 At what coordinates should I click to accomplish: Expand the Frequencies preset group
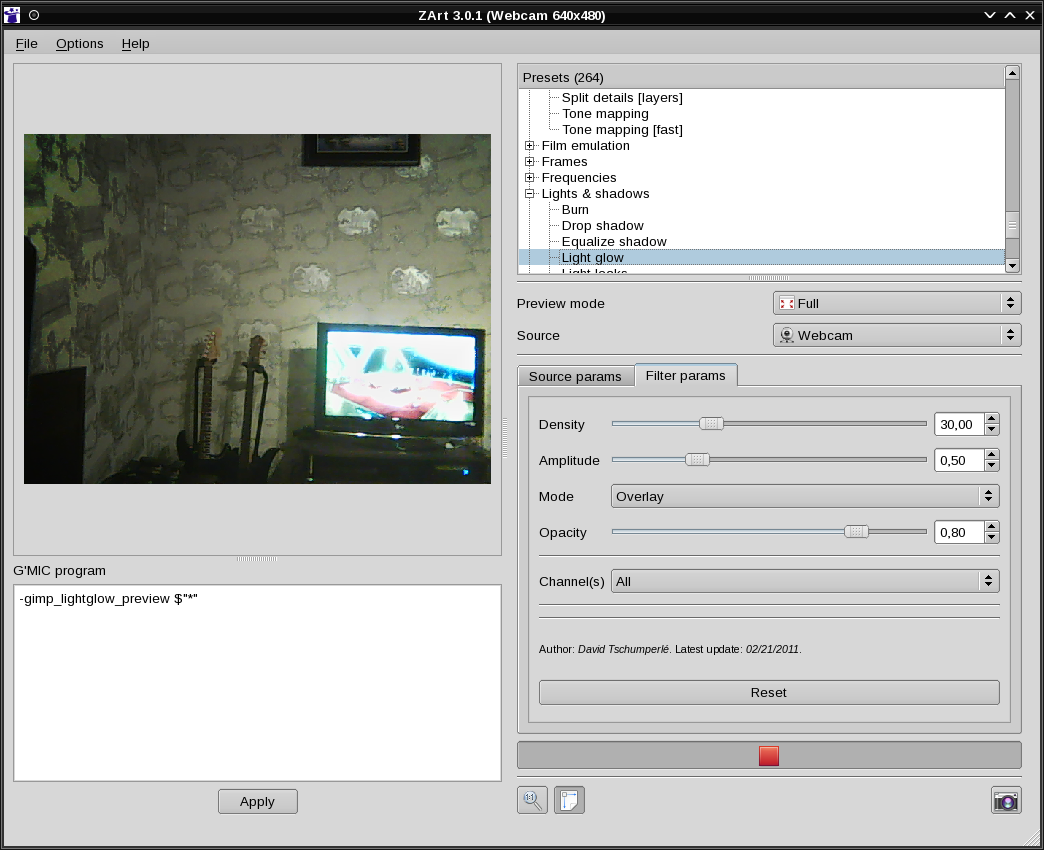[529, 178]
